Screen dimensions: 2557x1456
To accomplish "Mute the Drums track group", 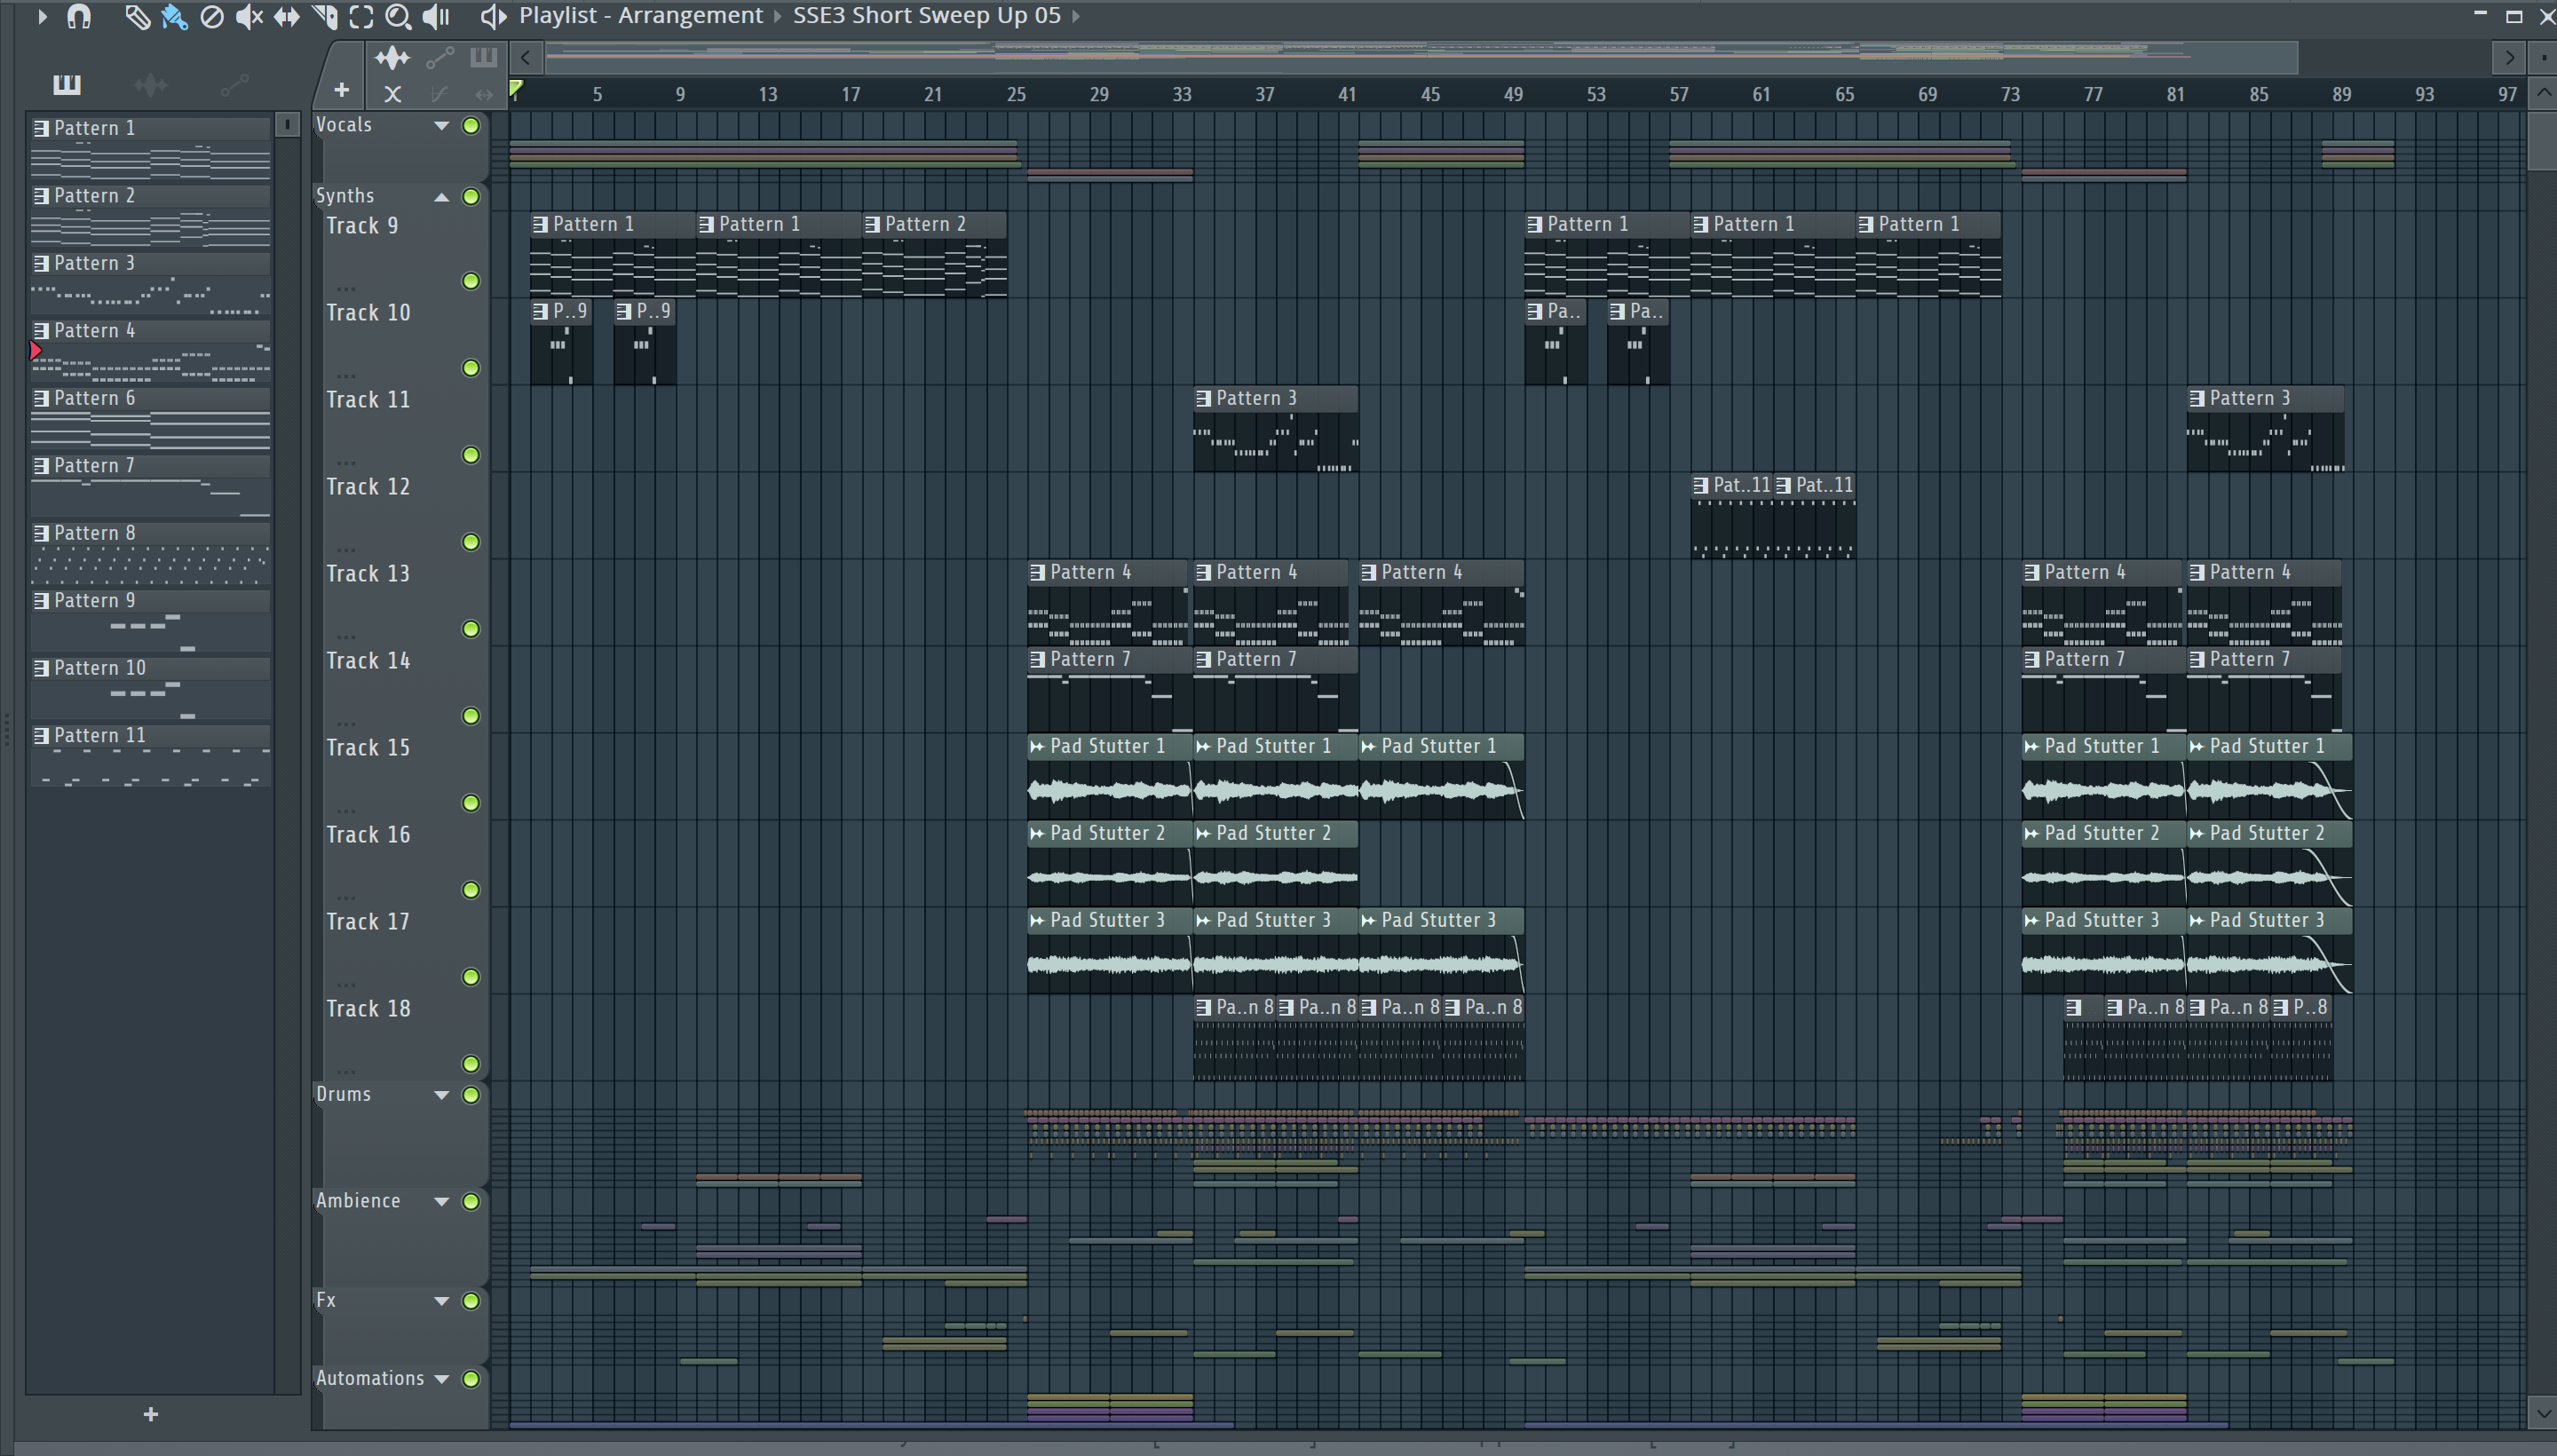I will coord(471,1095).
